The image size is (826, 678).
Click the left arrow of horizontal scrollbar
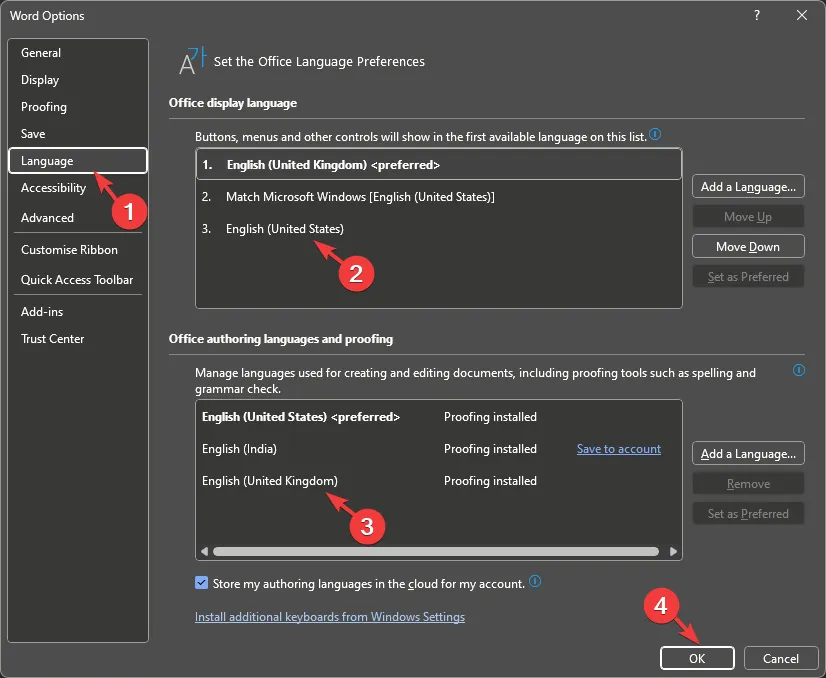[x=204, y=552]
